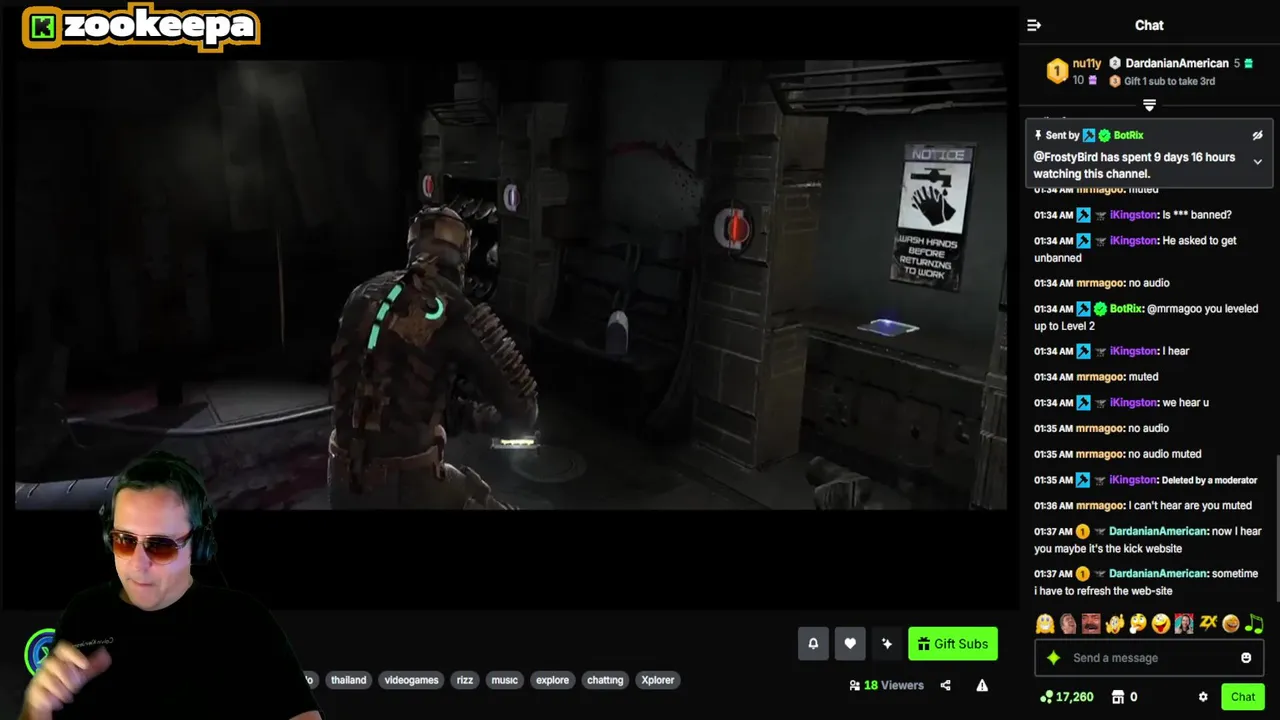This screenshot has height=720, width=1280.
Task: Click the Send a message field
Action: (x=1149, y=658)
